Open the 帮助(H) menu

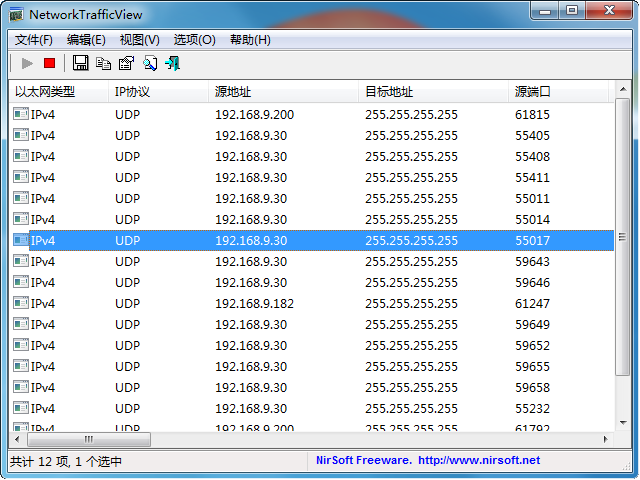pos(250,40)
